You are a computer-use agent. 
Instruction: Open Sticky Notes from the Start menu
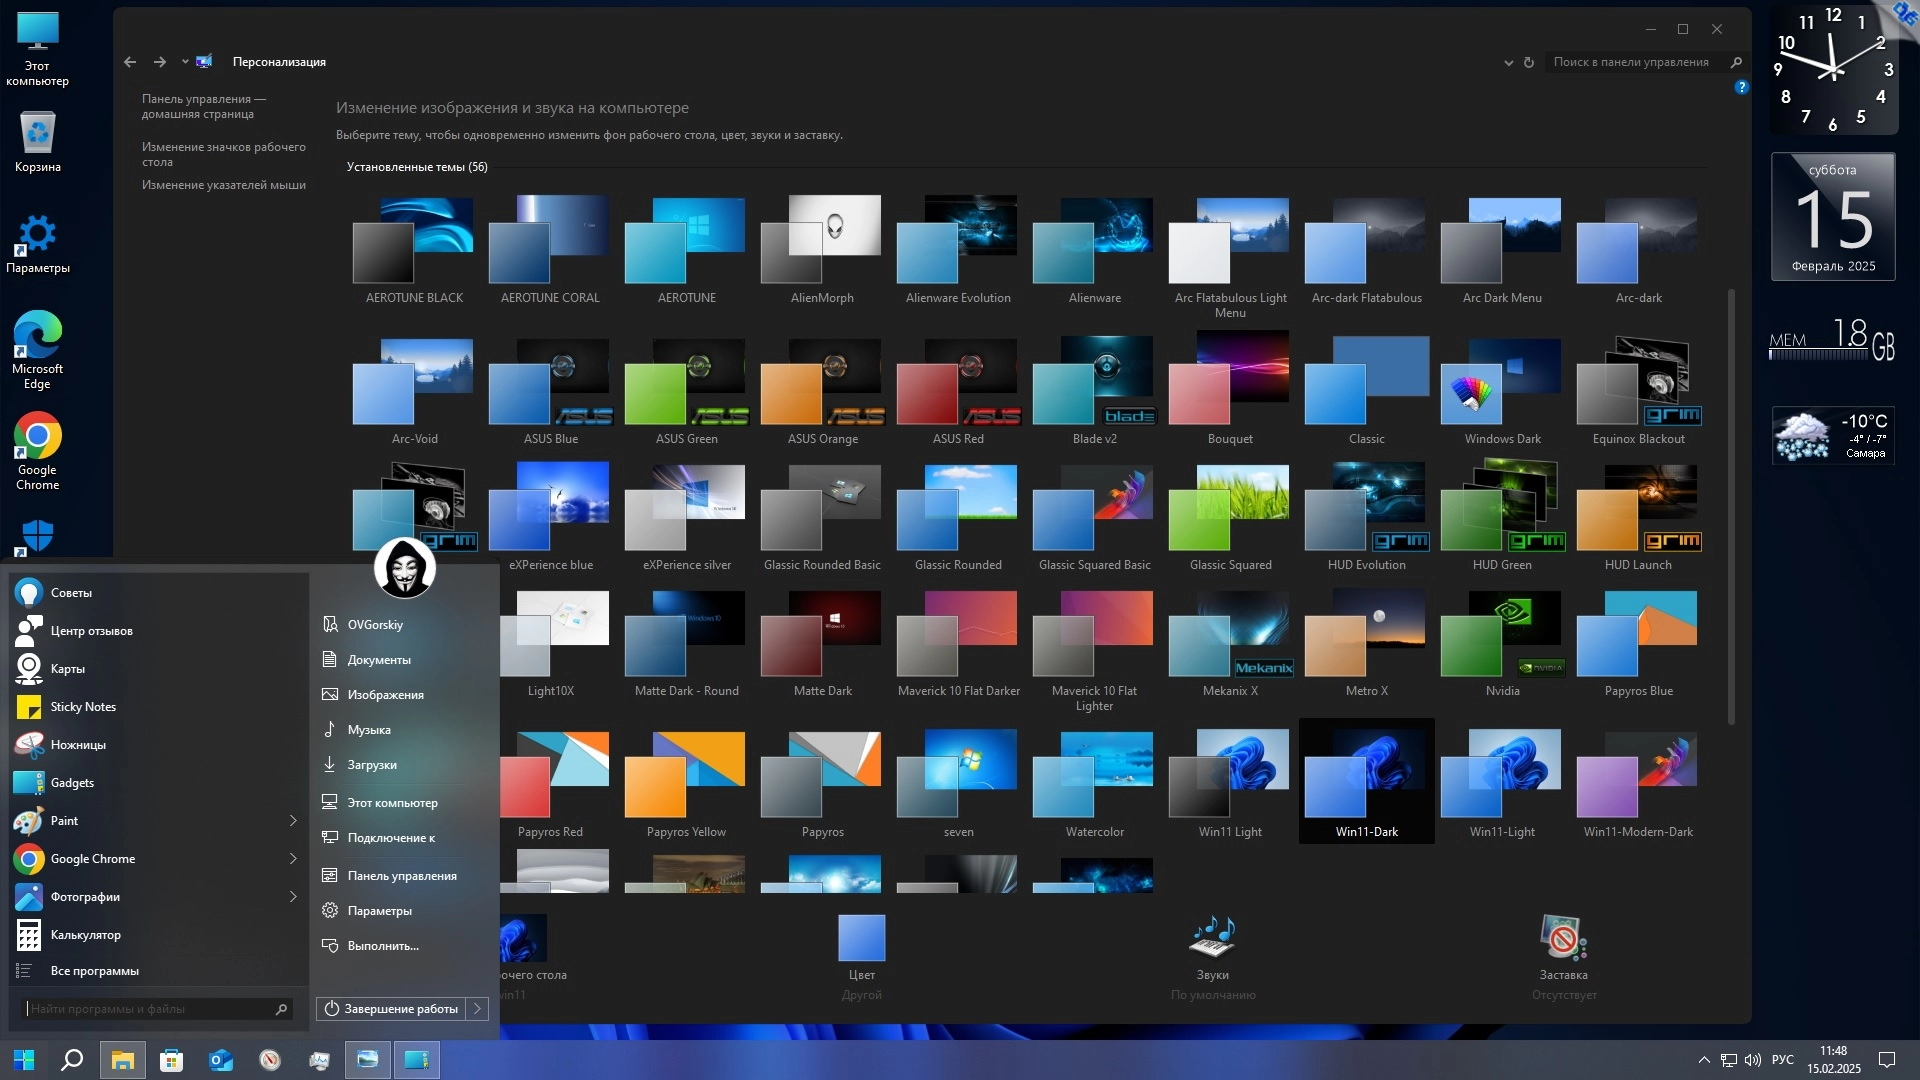(x=83, y=707)
